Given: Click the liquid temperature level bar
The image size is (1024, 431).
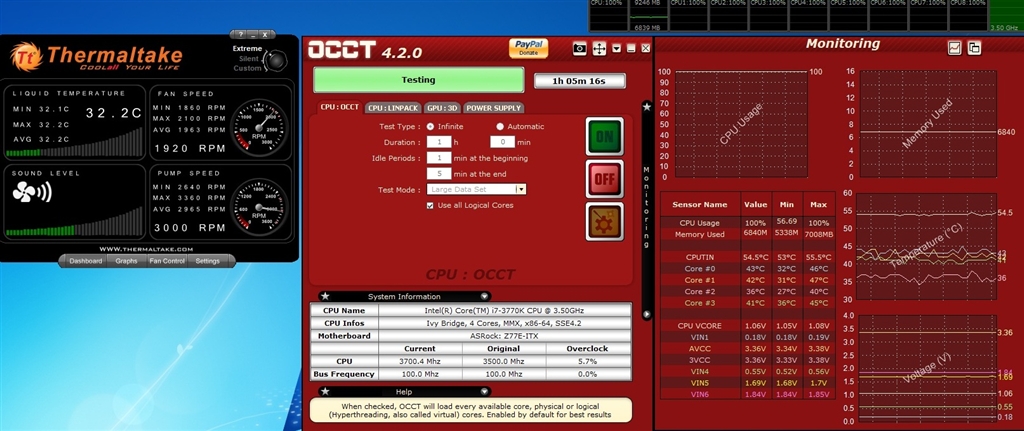Looking at the screenshot, I should [74, 144].
